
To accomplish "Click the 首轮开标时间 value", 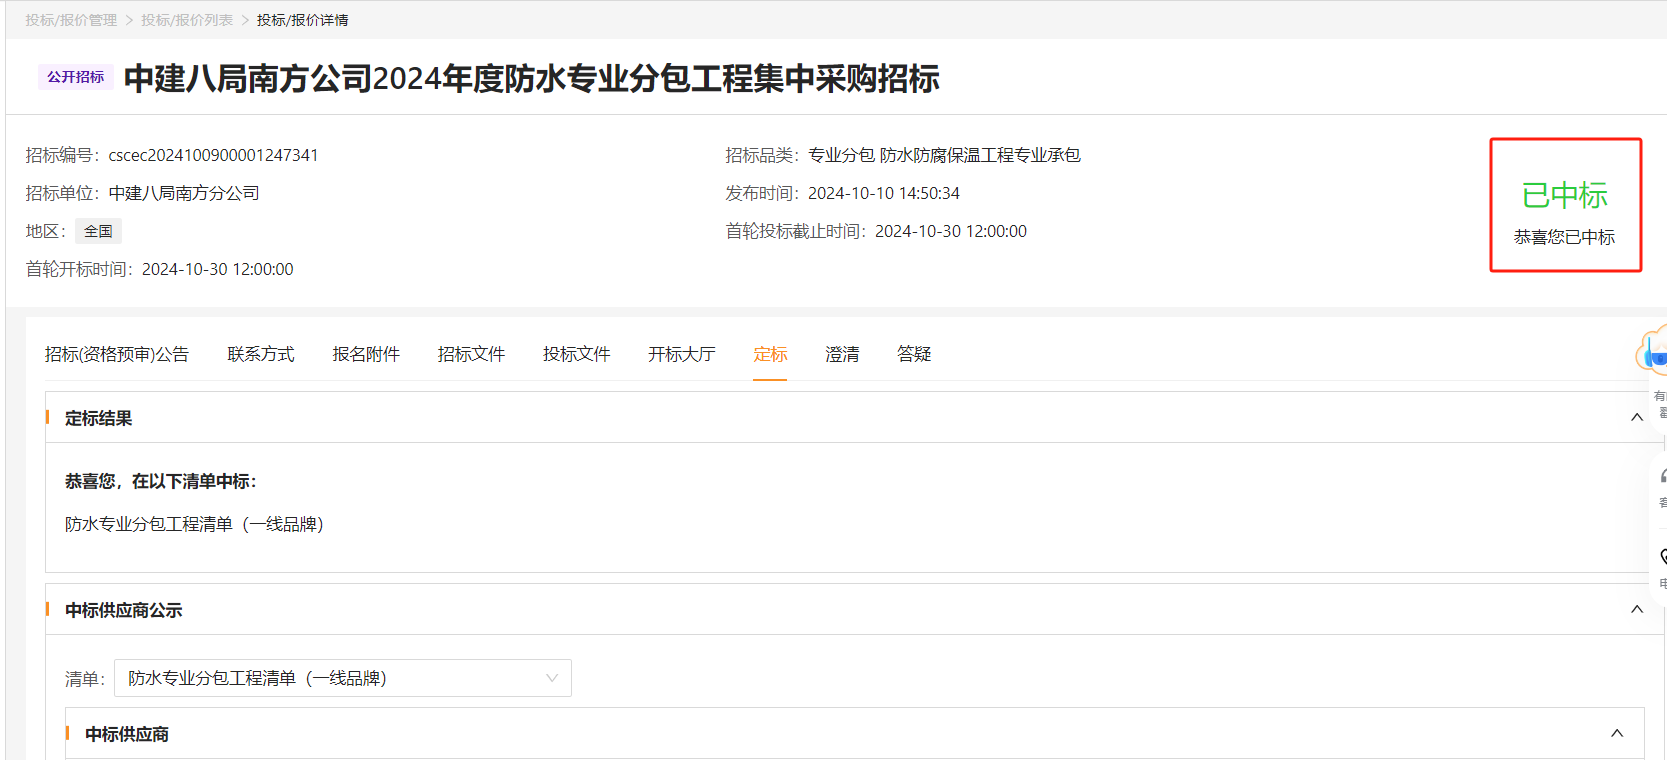I will coord(218,269).
